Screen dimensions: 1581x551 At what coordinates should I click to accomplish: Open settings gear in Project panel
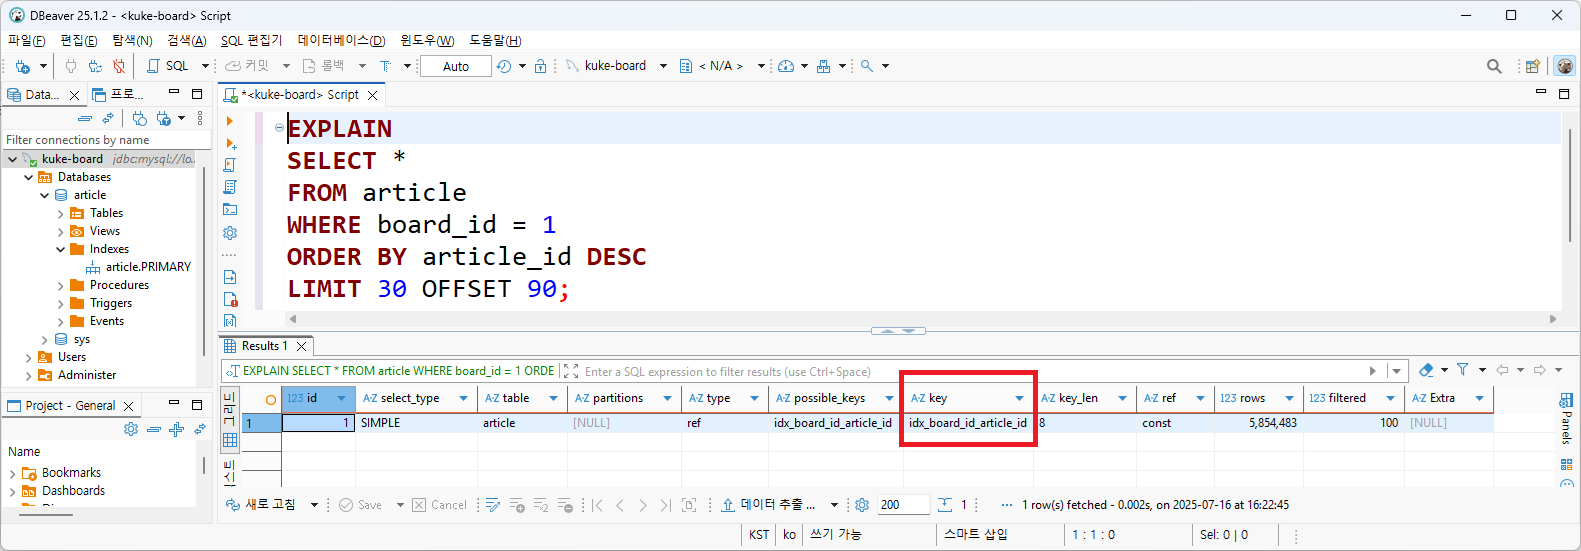(x=131, y=429)
